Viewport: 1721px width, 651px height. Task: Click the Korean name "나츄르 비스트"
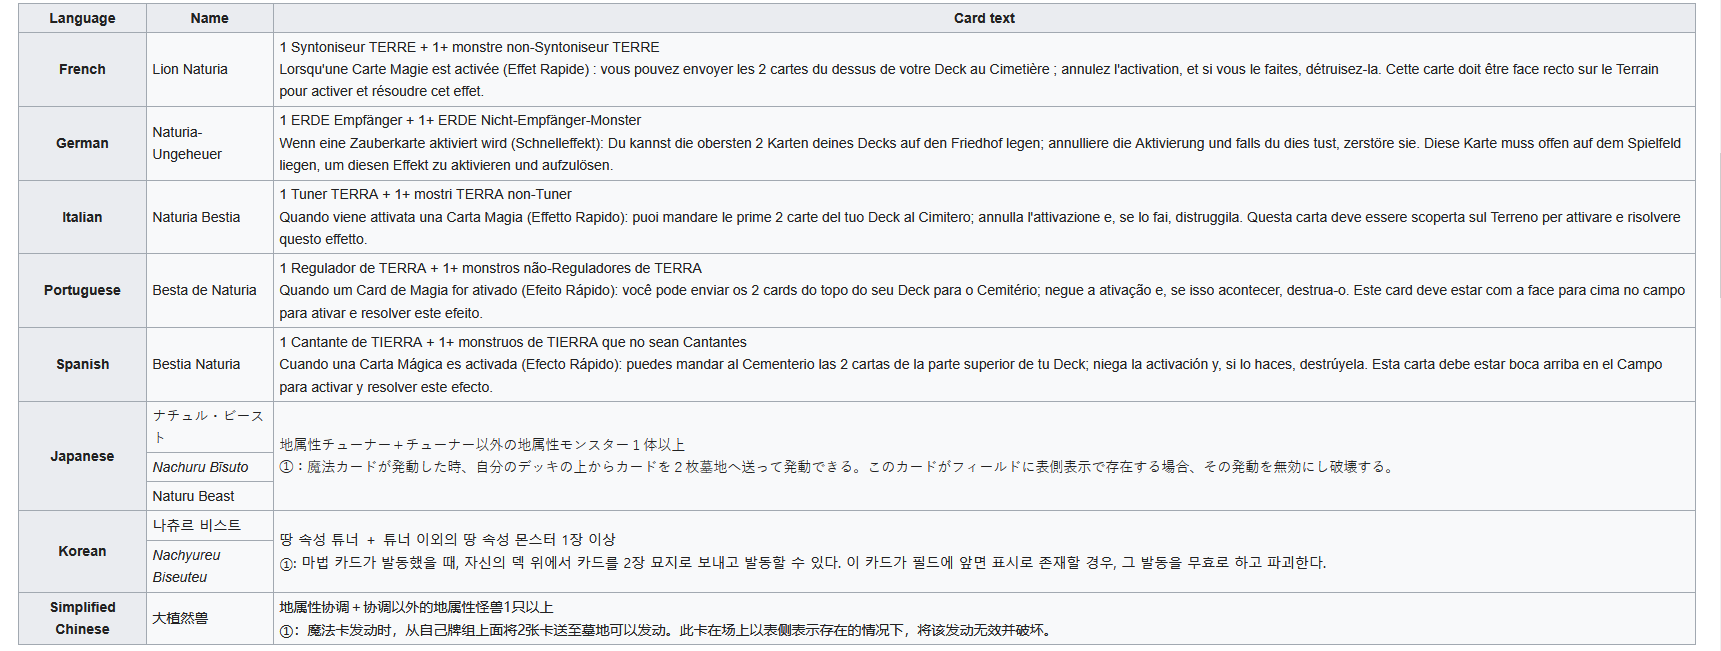[x=197, y=525]
